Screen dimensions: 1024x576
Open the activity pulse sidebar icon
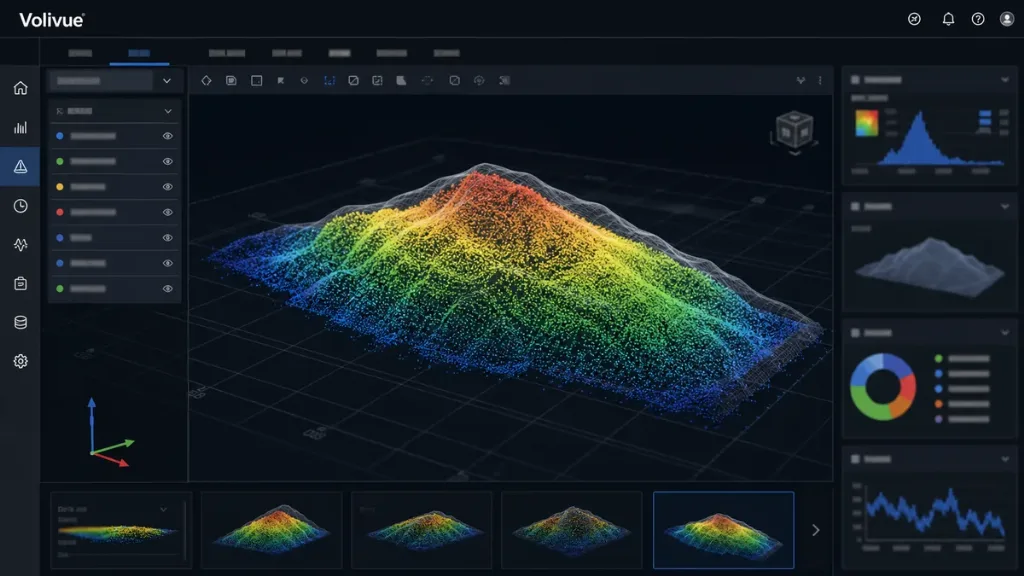20,244
